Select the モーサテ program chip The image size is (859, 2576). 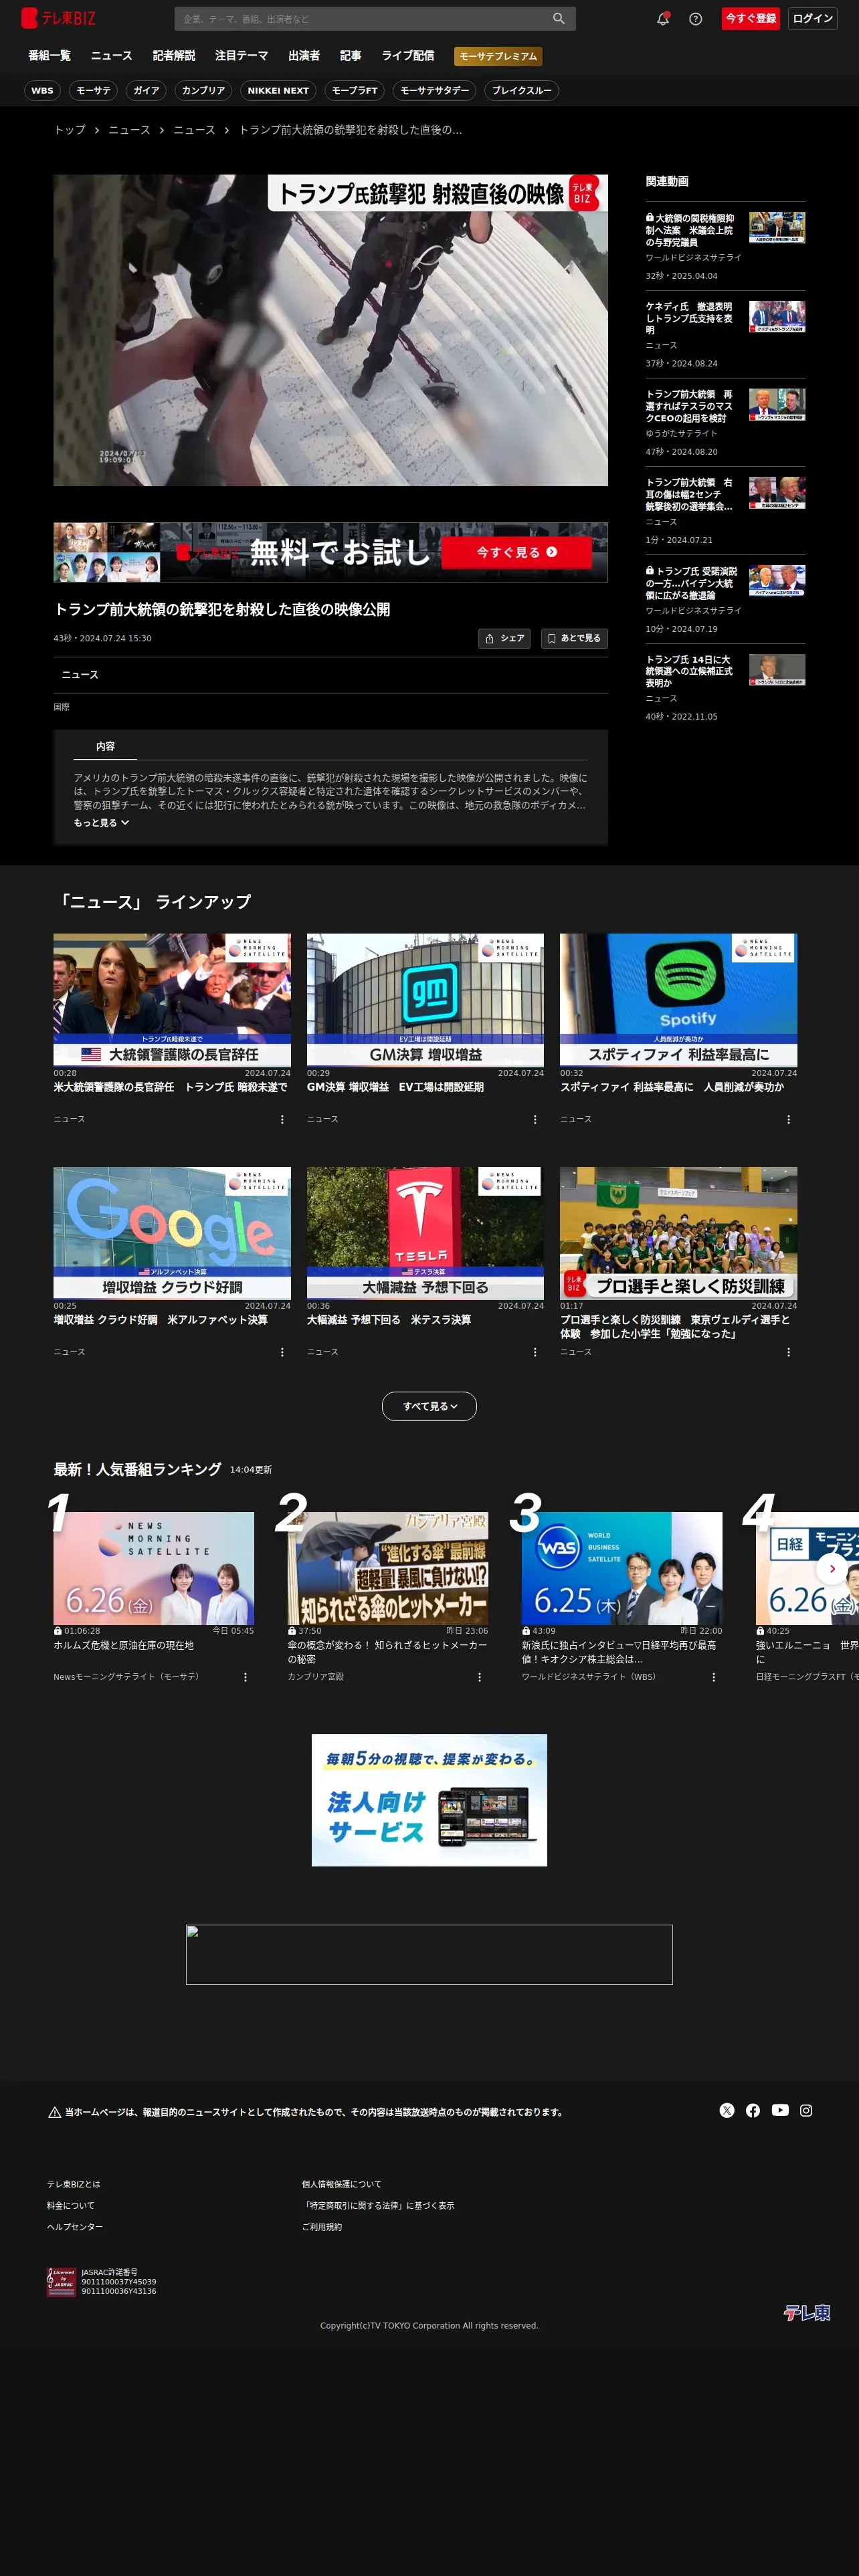point(94,91)
